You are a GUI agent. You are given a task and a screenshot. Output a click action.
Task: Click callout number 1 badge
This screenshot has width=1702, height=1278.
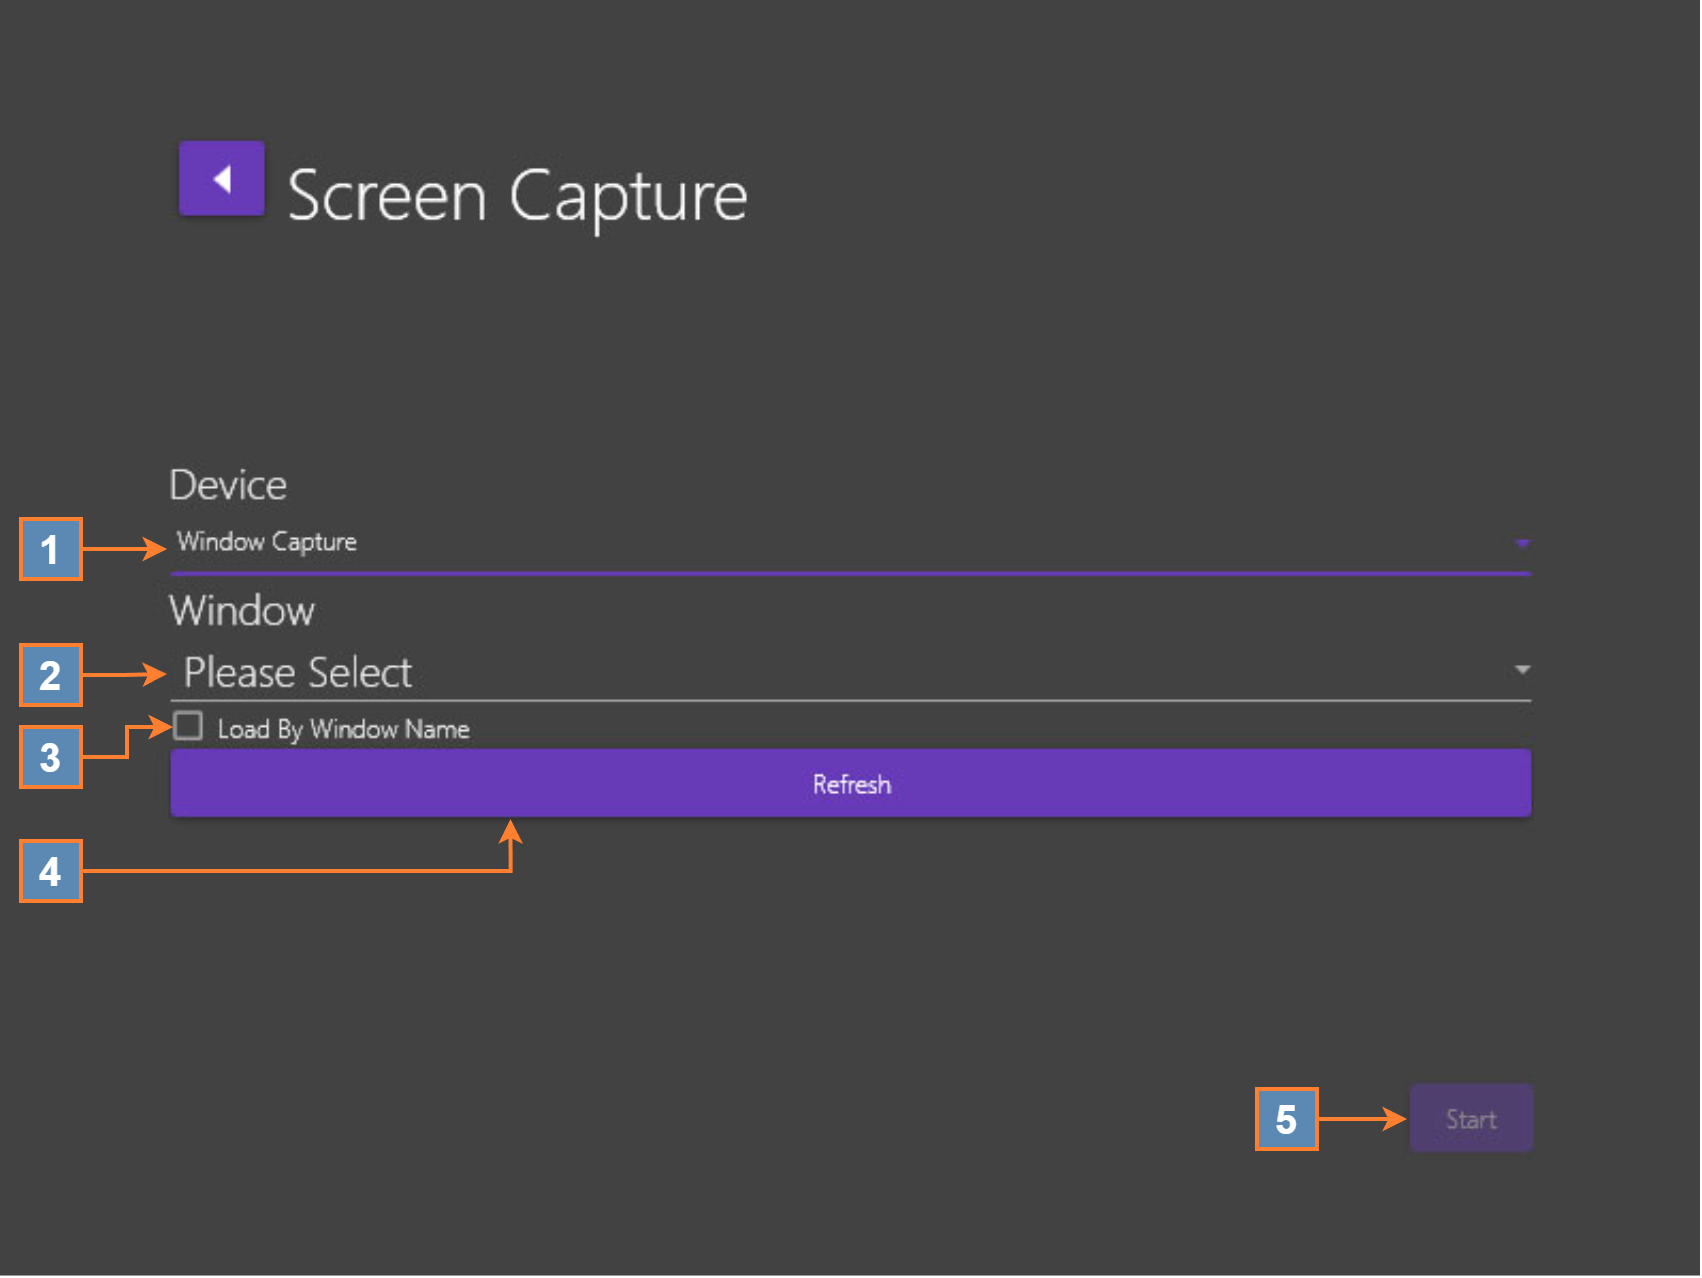coord(50,549)
